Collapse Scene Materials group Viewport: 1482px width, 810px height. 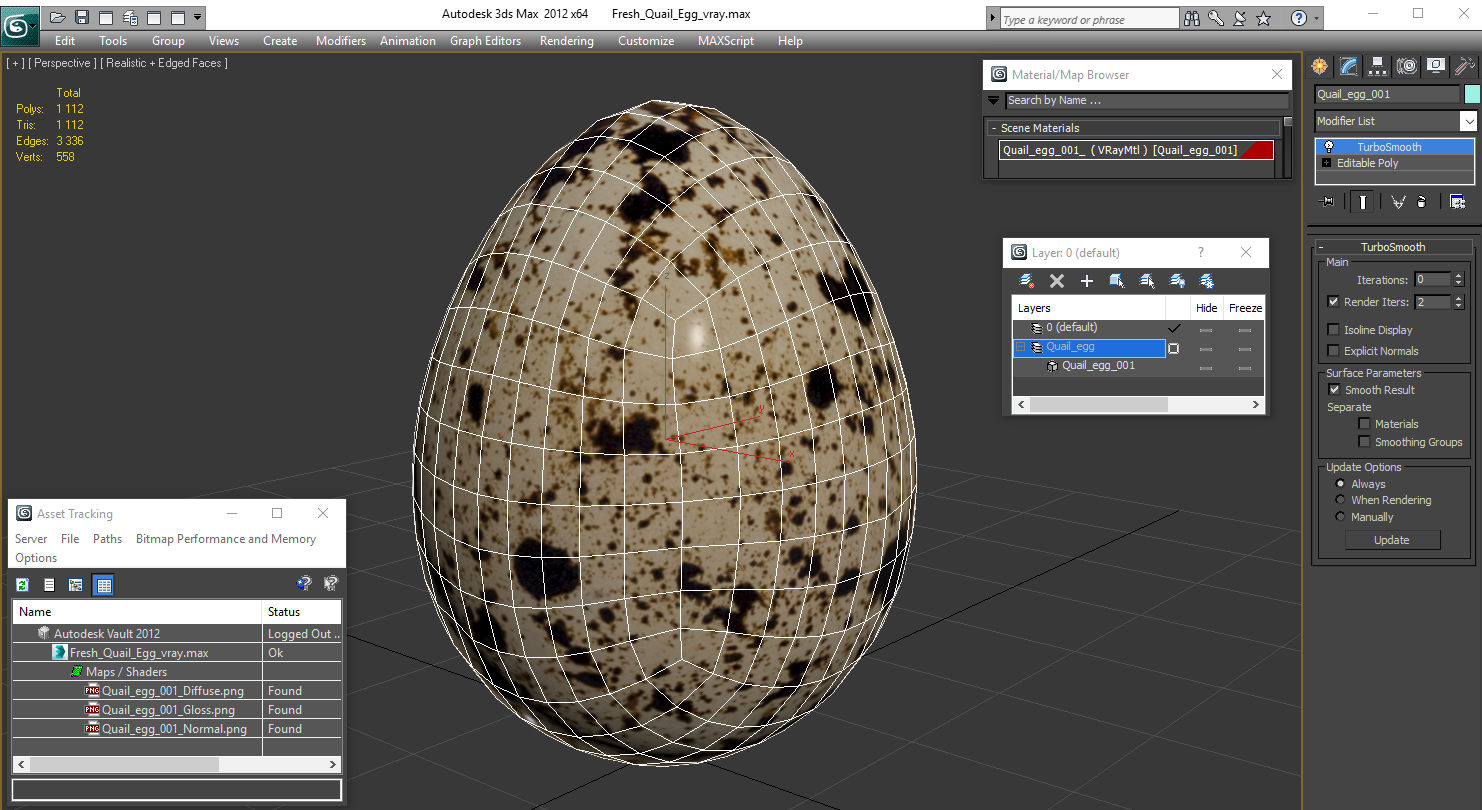(994, 128)
